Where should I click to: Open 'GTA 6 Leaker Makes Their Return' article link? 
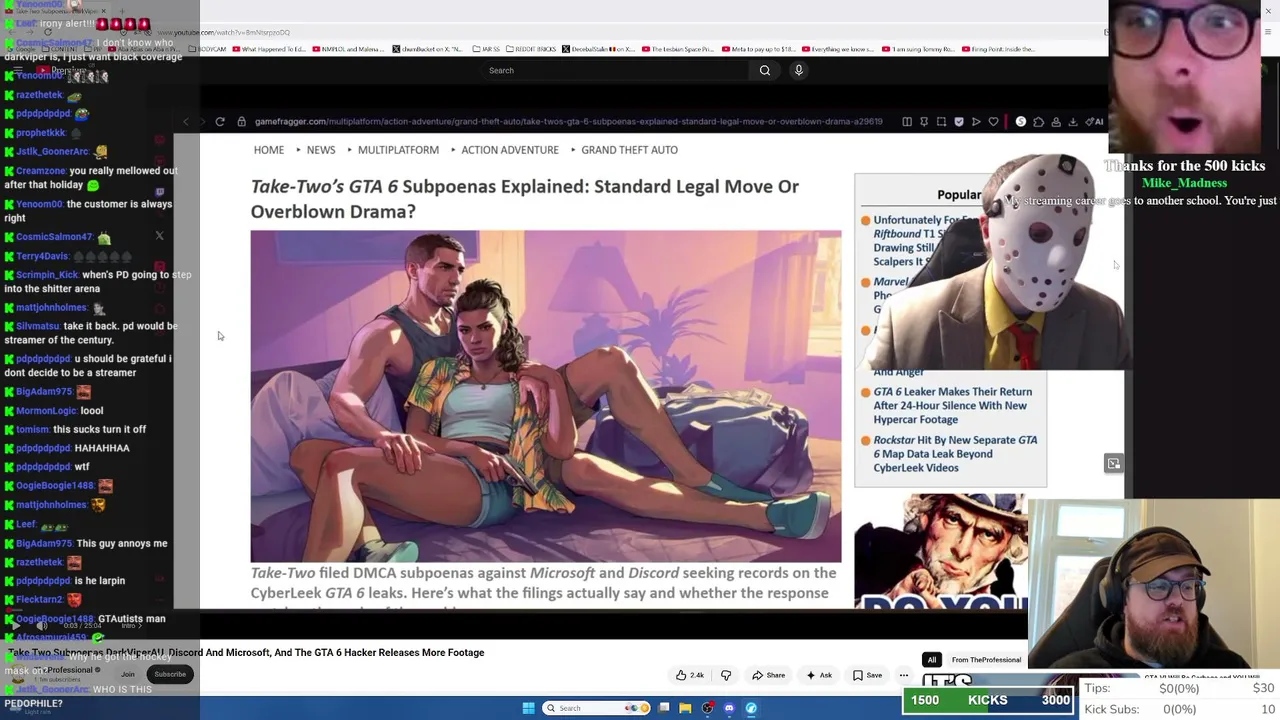pos(952,406)
